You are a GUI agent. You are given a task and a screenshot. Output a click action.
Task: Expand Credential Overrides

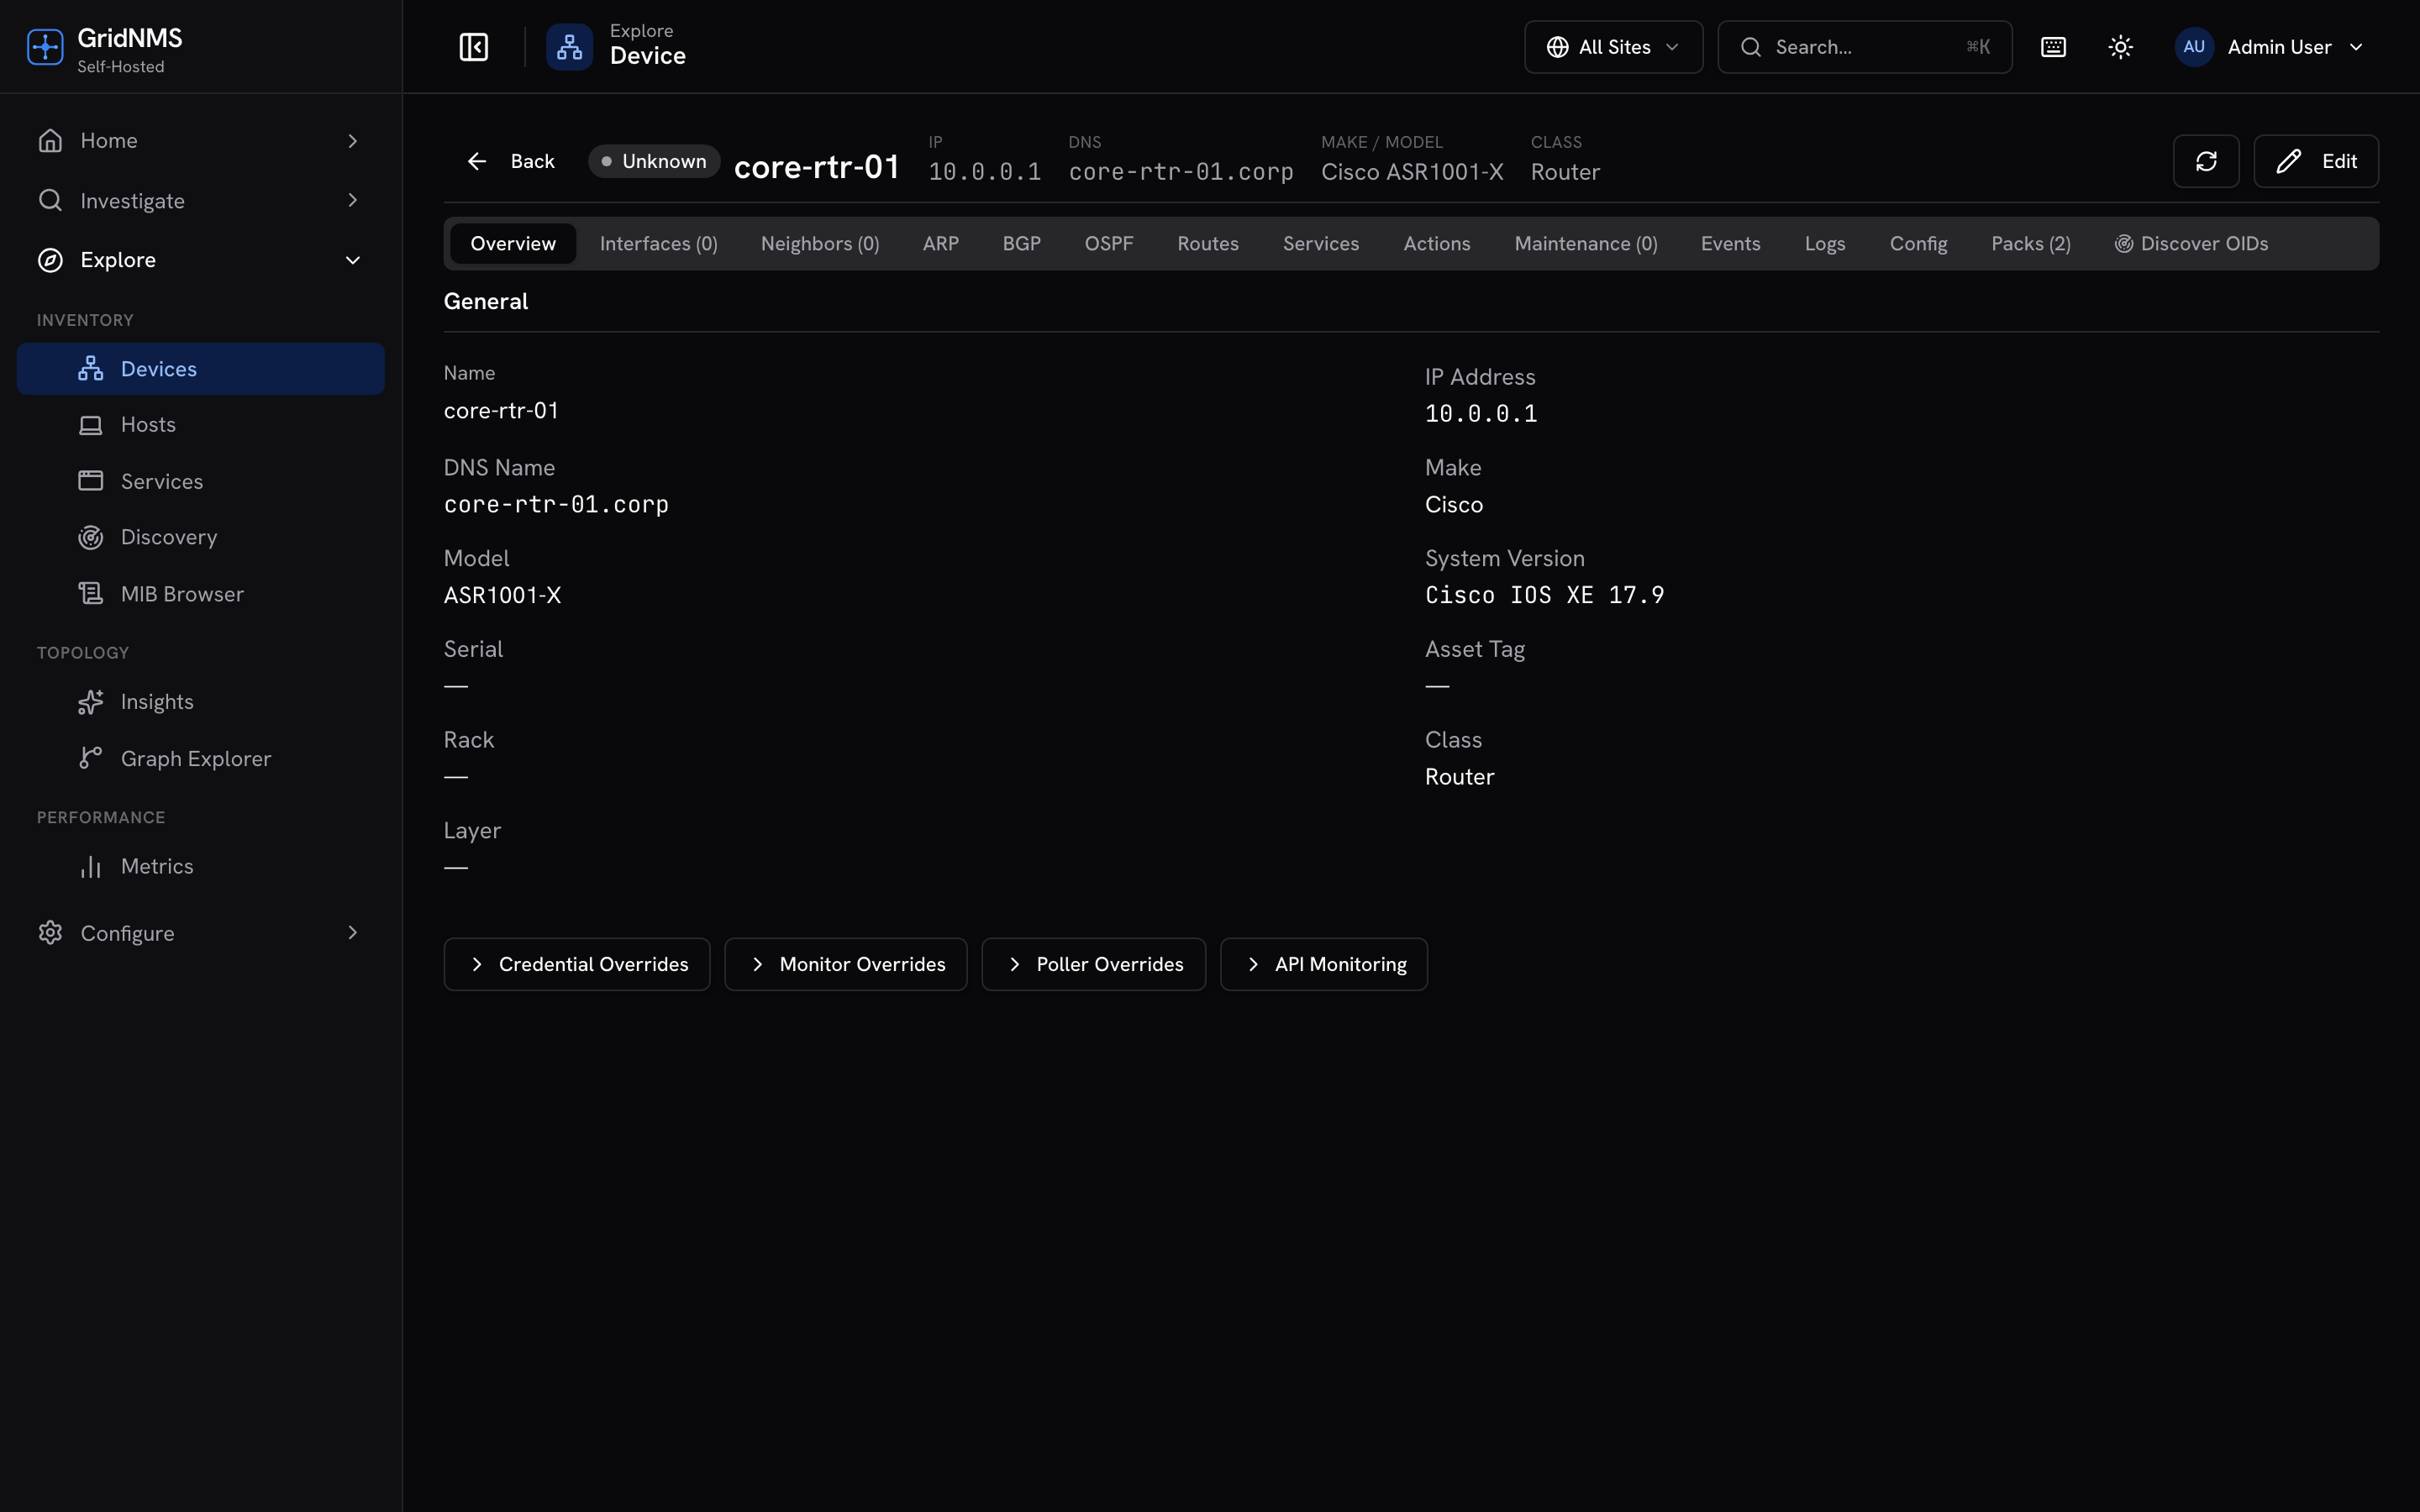tap(577, 964)
